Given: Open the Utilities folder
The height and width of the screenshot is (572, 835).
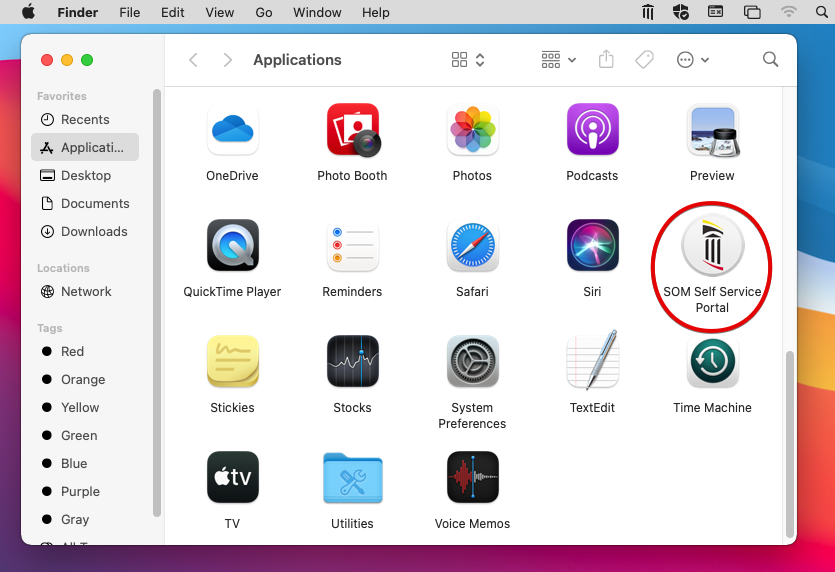Looking at the screenshot, I should pyautogui.click(x=352, y=479).
